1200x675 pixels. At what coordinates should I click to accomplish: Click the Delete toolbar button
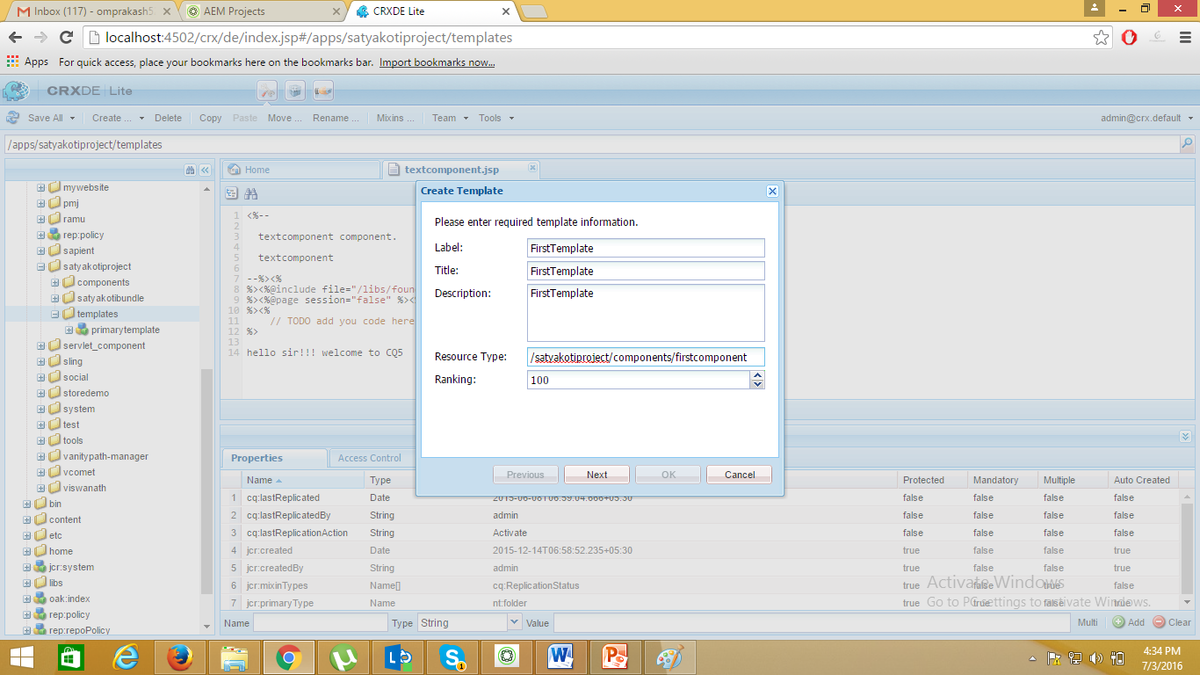(168, 118)
